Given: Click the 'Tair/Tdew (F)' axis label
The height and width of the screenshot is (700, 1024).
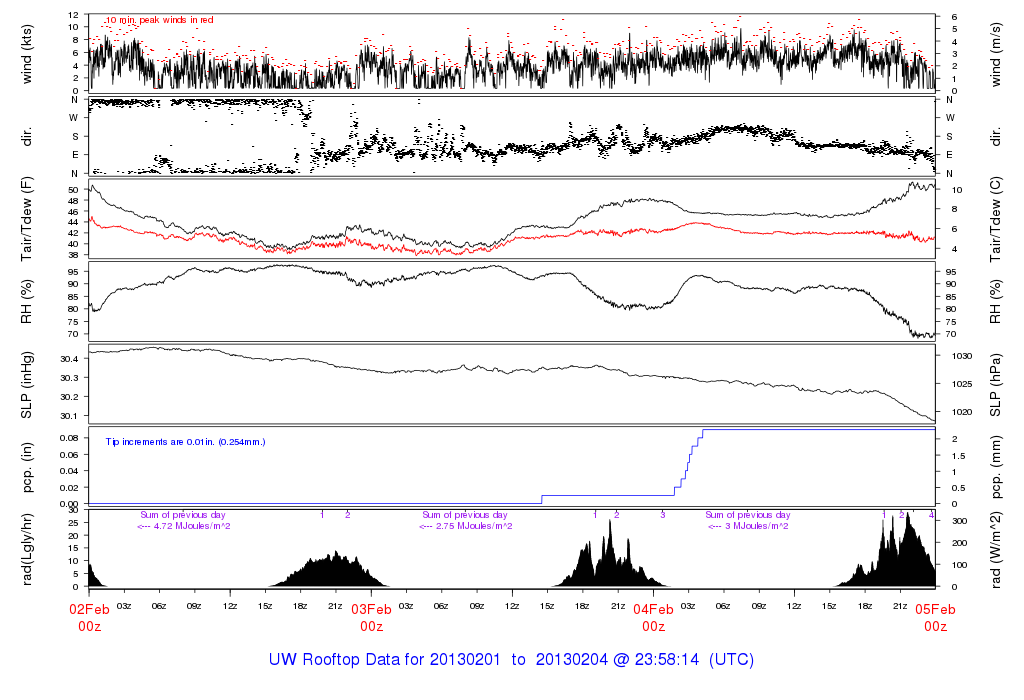Looking at the screenshot, I should (x=27, y=219).
